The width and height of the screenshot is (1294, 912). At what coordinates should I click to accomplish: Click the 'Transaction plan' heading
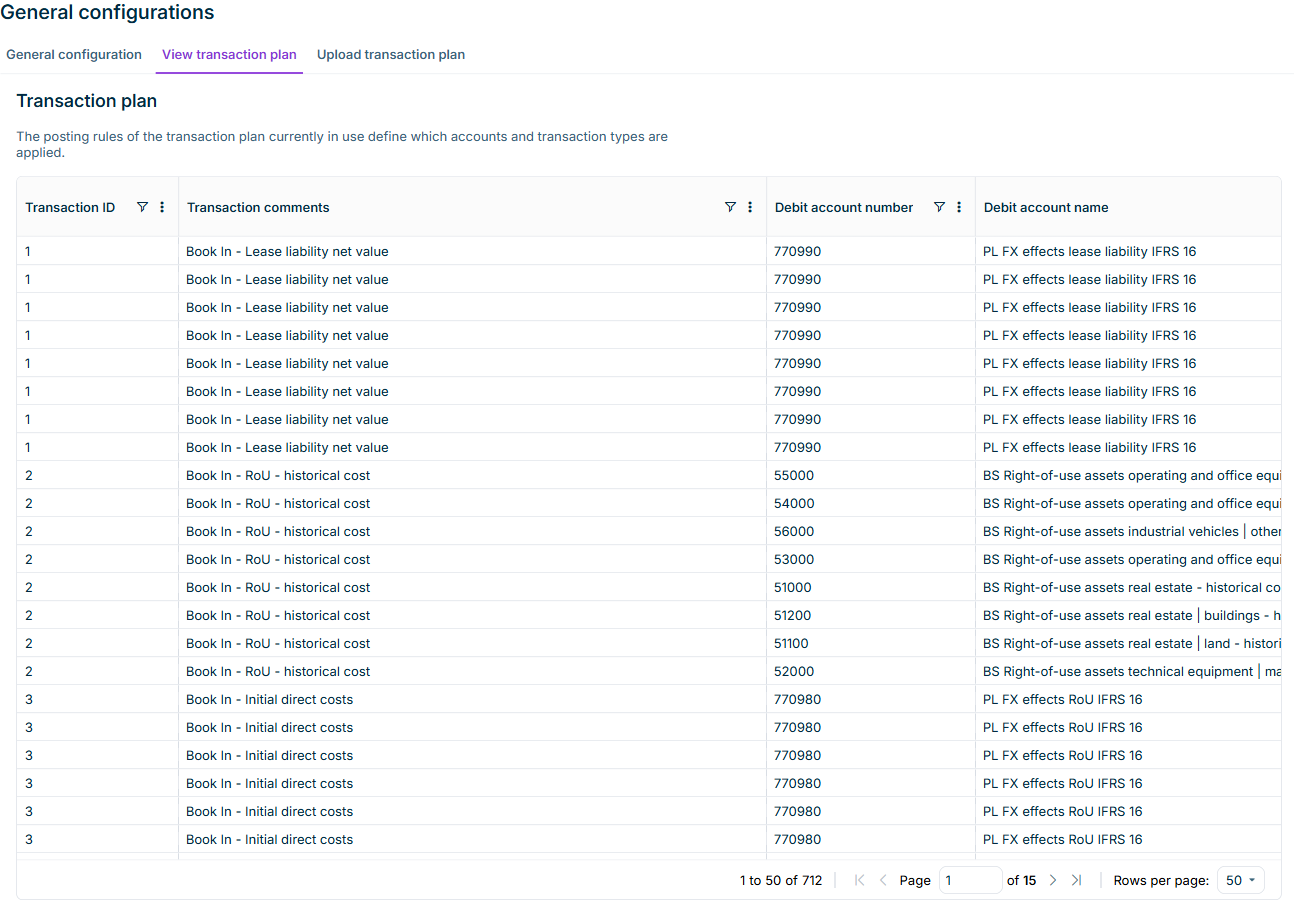(x=87, y=101)
